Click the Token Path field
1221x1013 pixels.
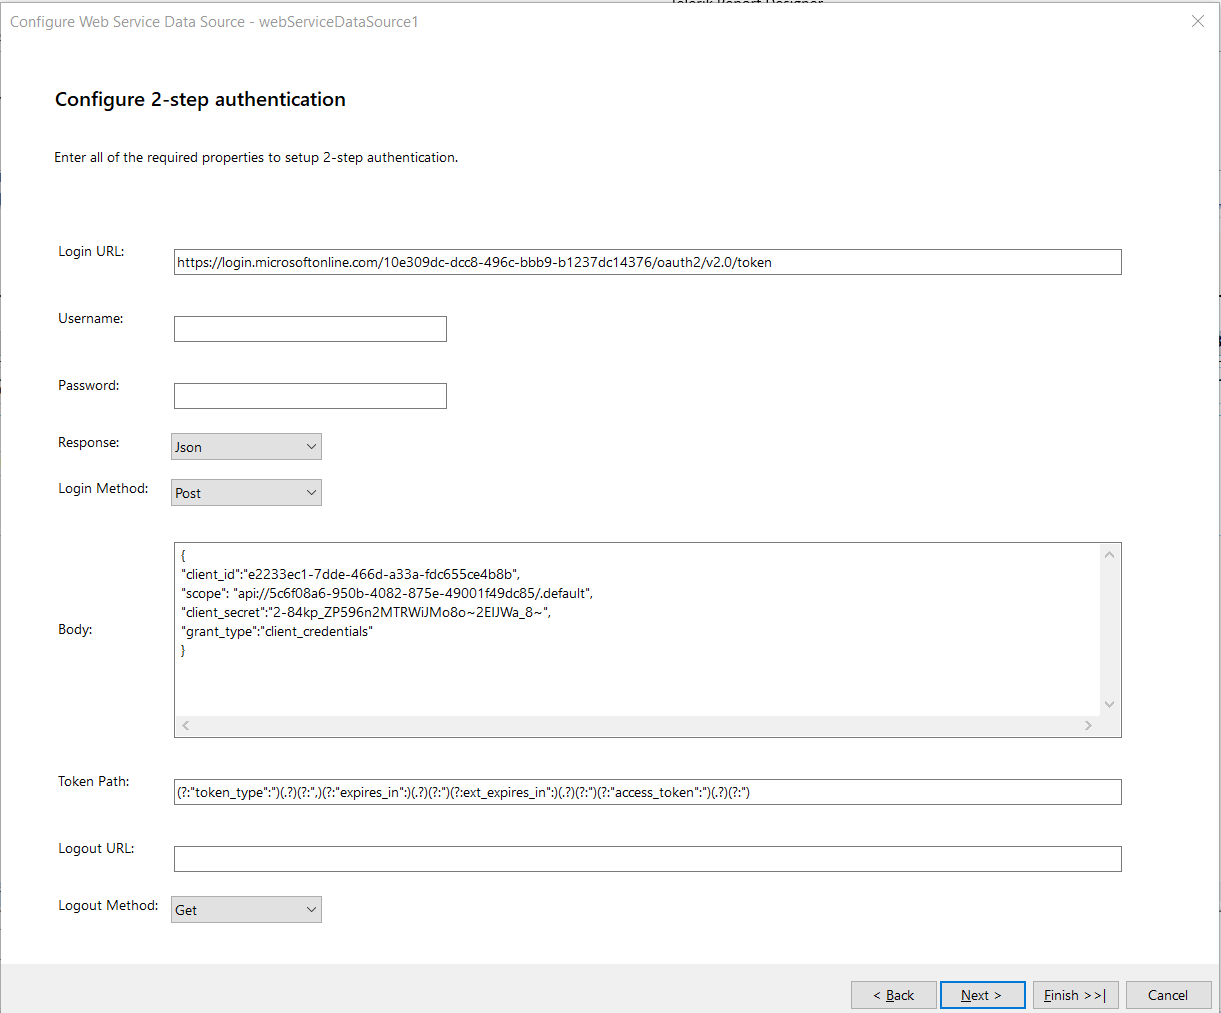647,792
